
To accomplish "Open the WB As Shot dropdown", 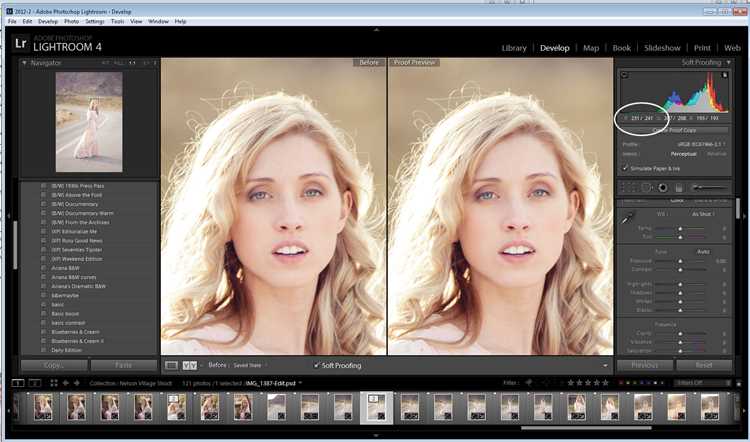I will pos(704,214).
